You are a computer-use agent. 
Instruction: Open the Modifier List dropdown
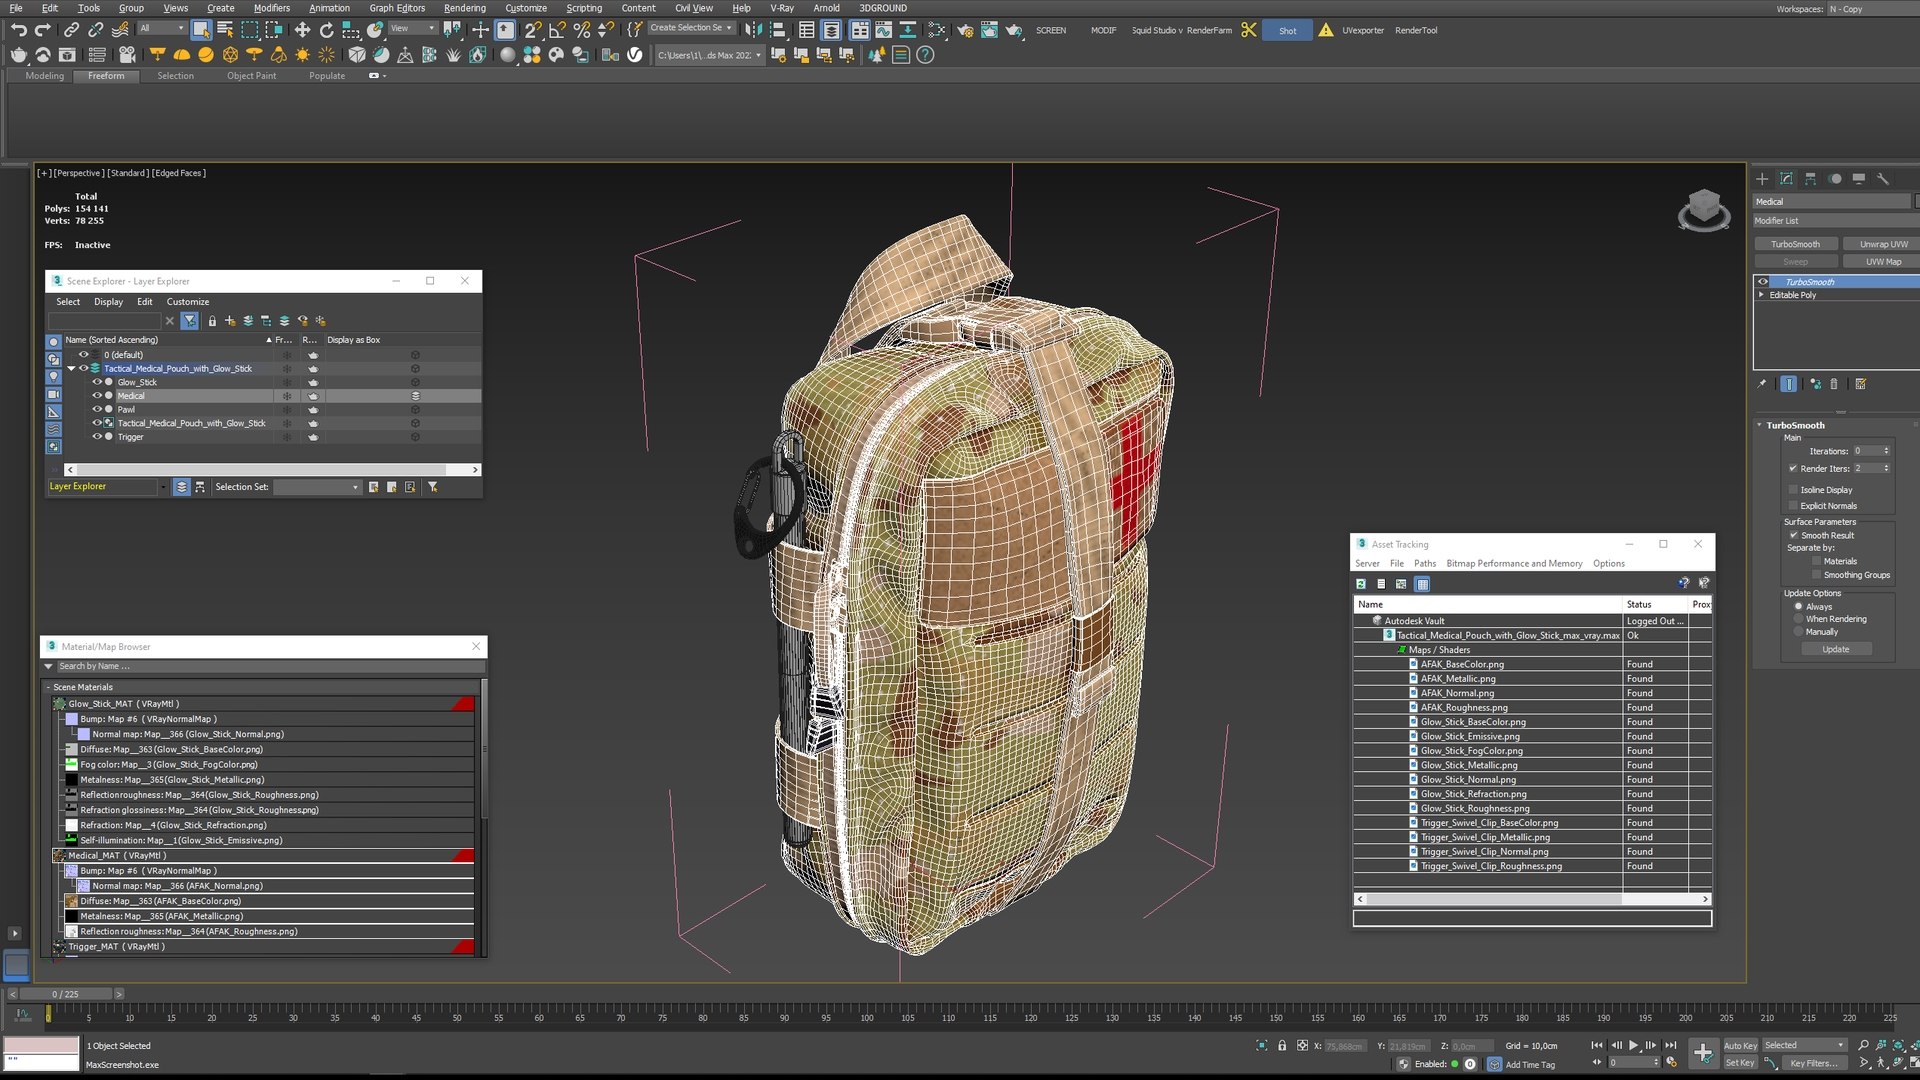tap(1834, 221)
